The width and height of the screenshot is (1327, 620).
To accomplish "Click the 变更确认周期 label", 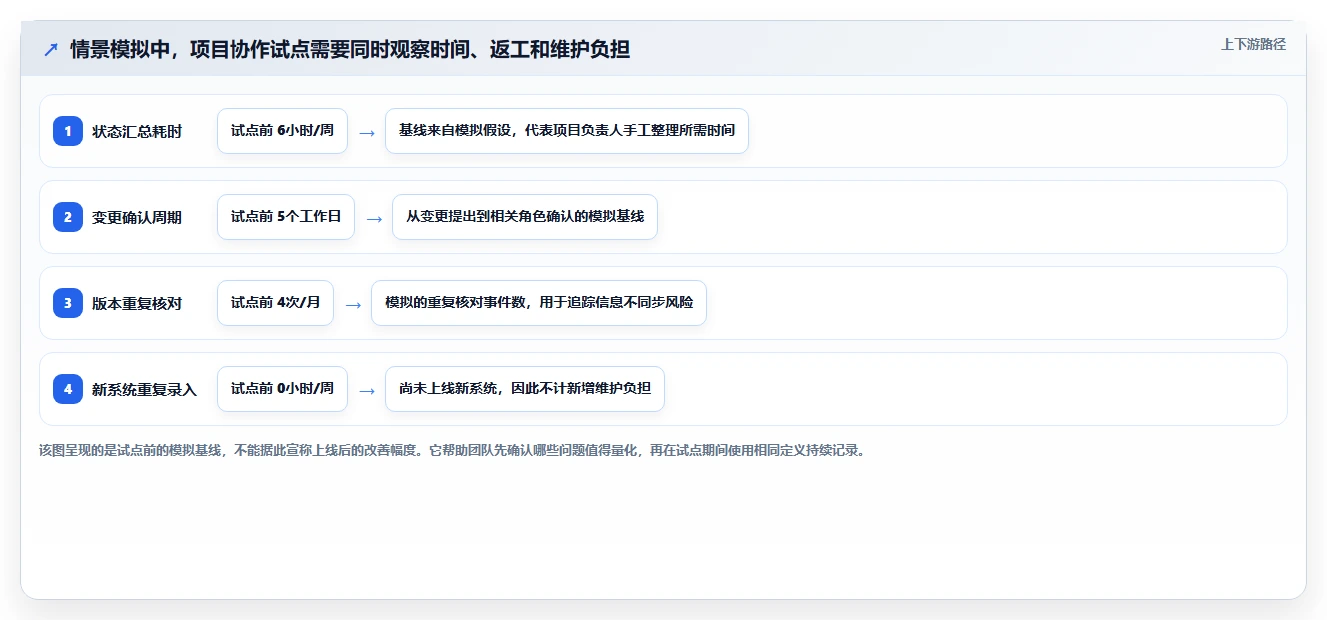I will pyautogui.click(x=137, y=217).
